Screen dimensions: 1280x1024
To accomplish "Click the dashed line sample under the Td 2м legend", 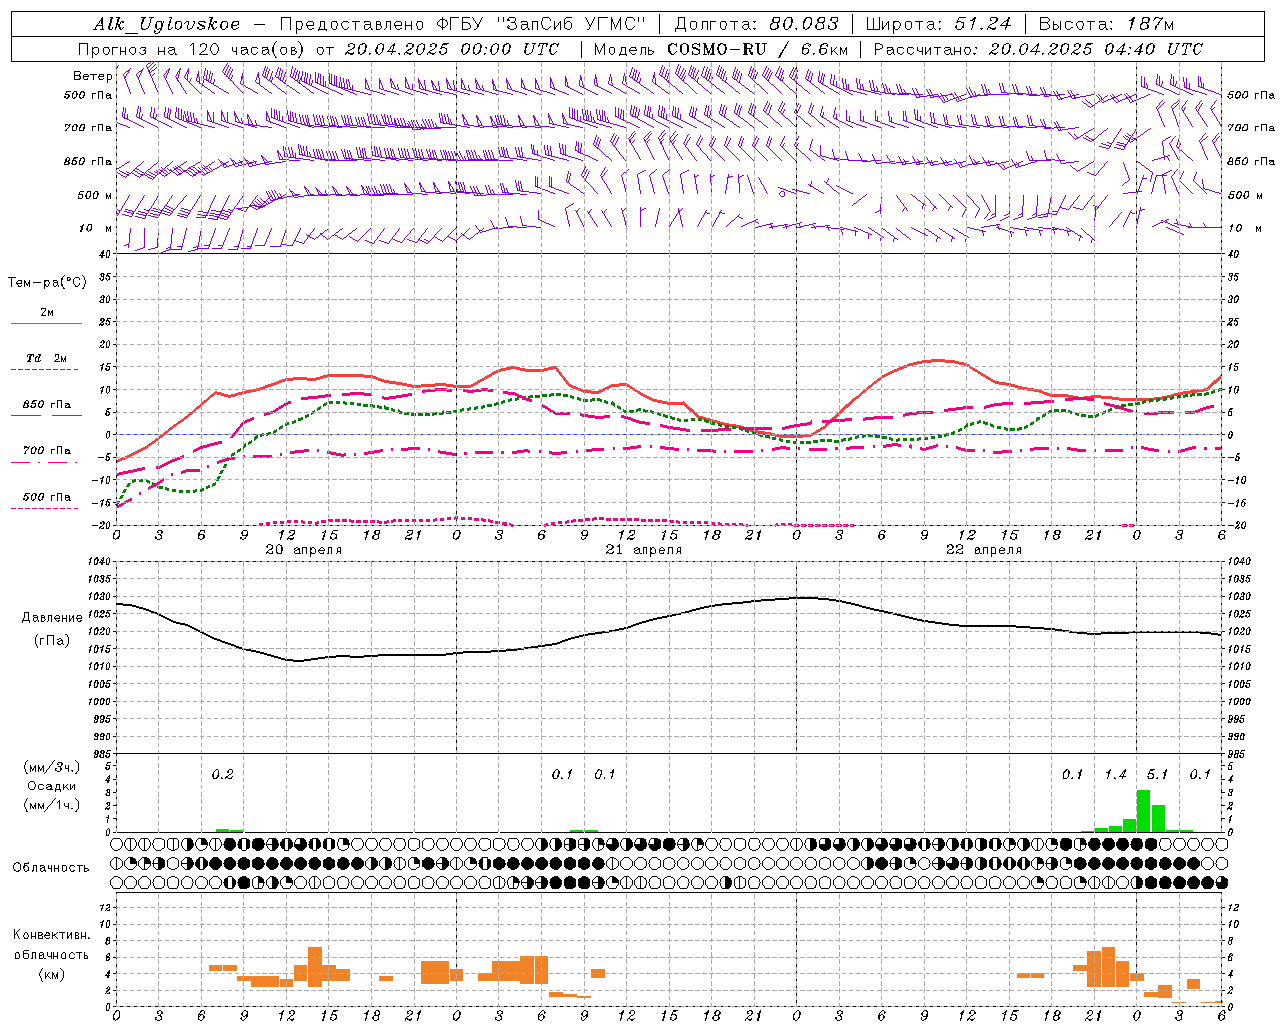I will click(x=47, y=370).
